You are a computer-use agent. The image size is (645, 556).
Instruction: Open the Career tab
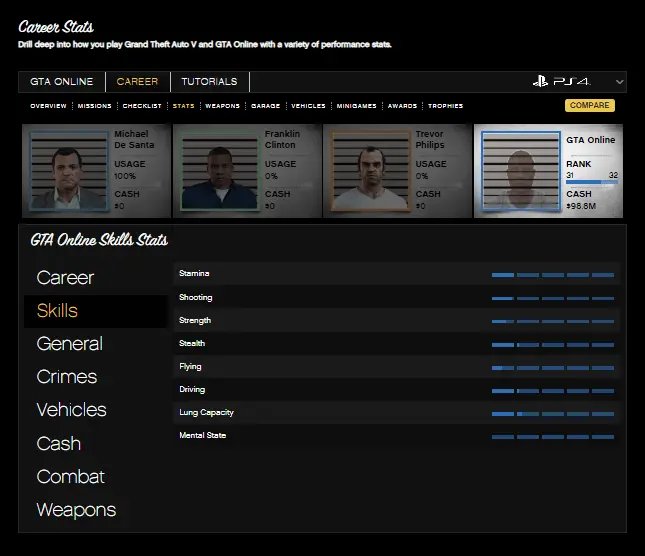click(x=137, y=82)
